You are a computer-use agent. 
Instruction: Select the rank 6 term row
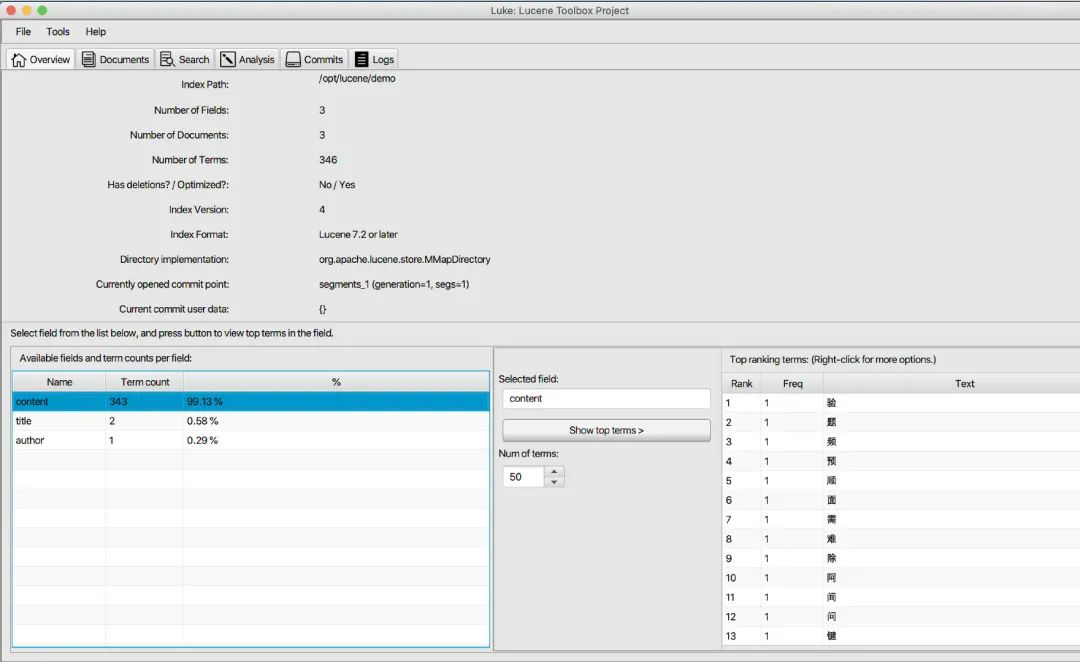[901, 500]
